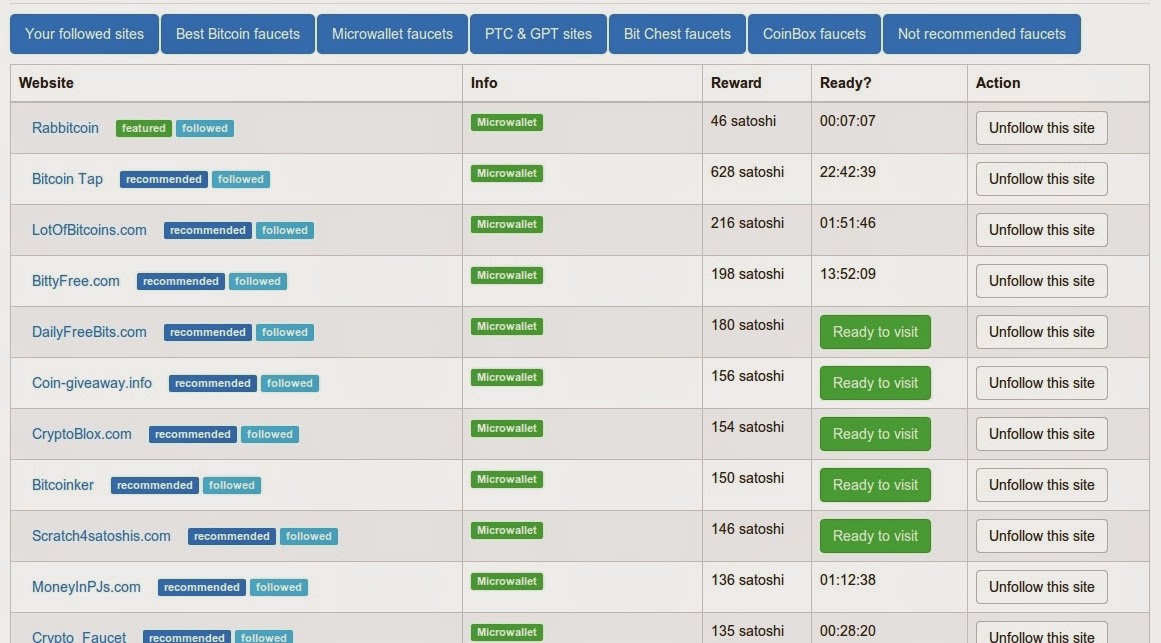Open the Coin-giveaway.info link
The image size is (1161, 643).
92,384
